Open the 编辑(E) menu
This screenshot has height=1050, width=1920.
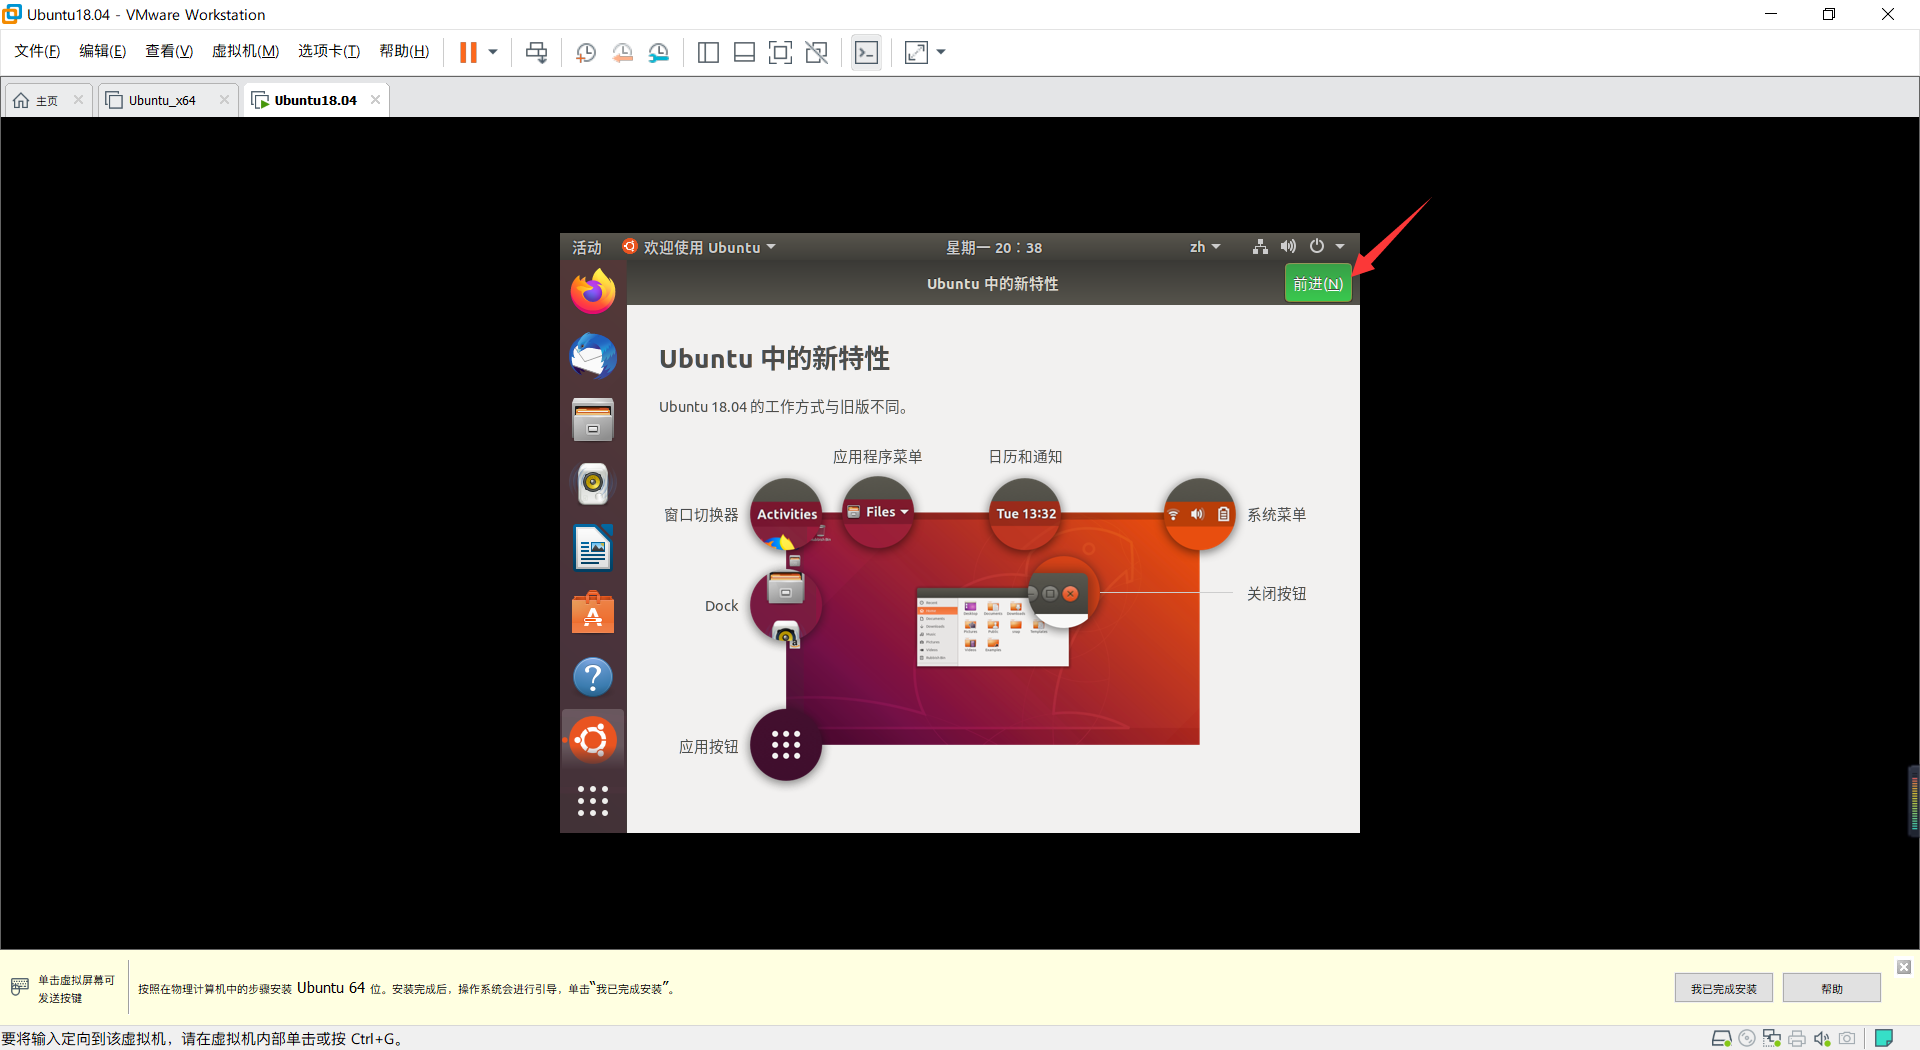pyautogui.click(x=103, y=51)
